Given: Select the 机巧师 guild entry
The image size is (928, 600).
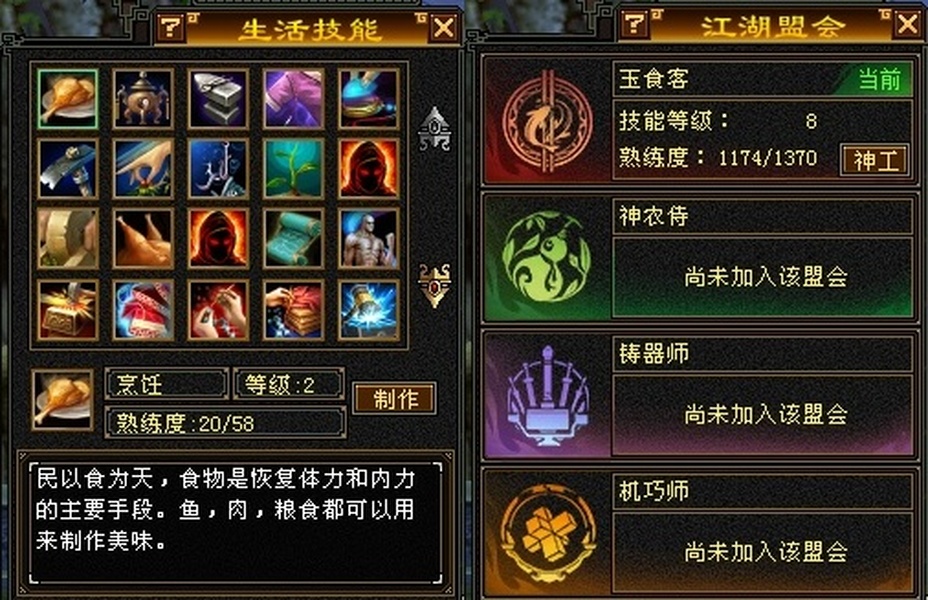Looking at the screenshot, I should (x=699, y=533).
